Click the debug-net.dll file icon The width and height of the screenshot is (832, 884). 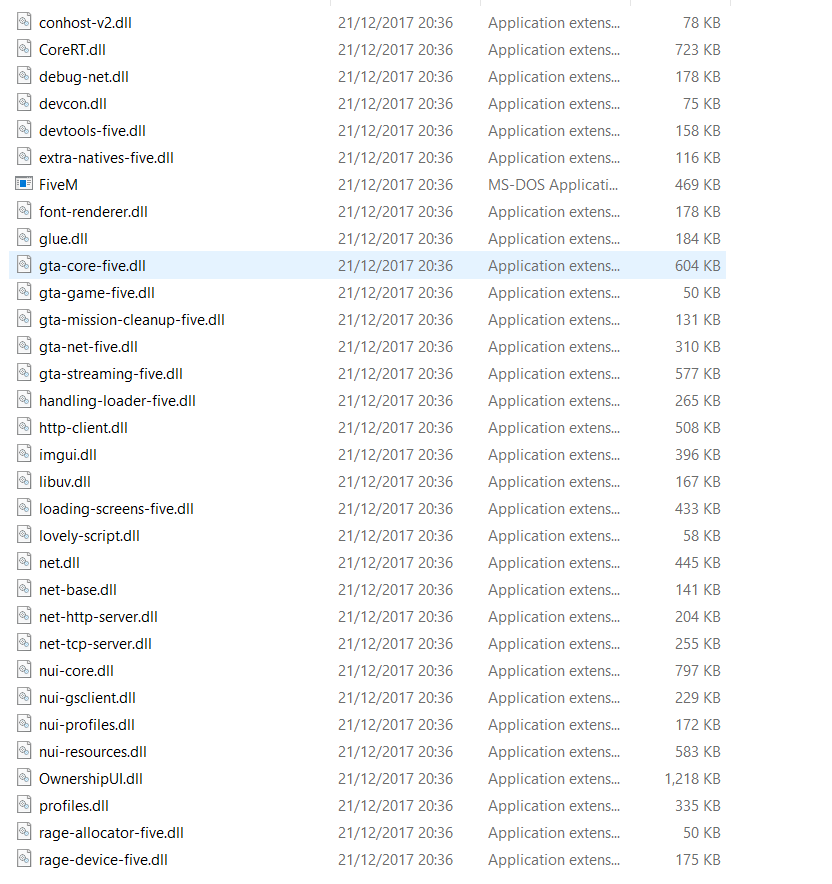24,76
